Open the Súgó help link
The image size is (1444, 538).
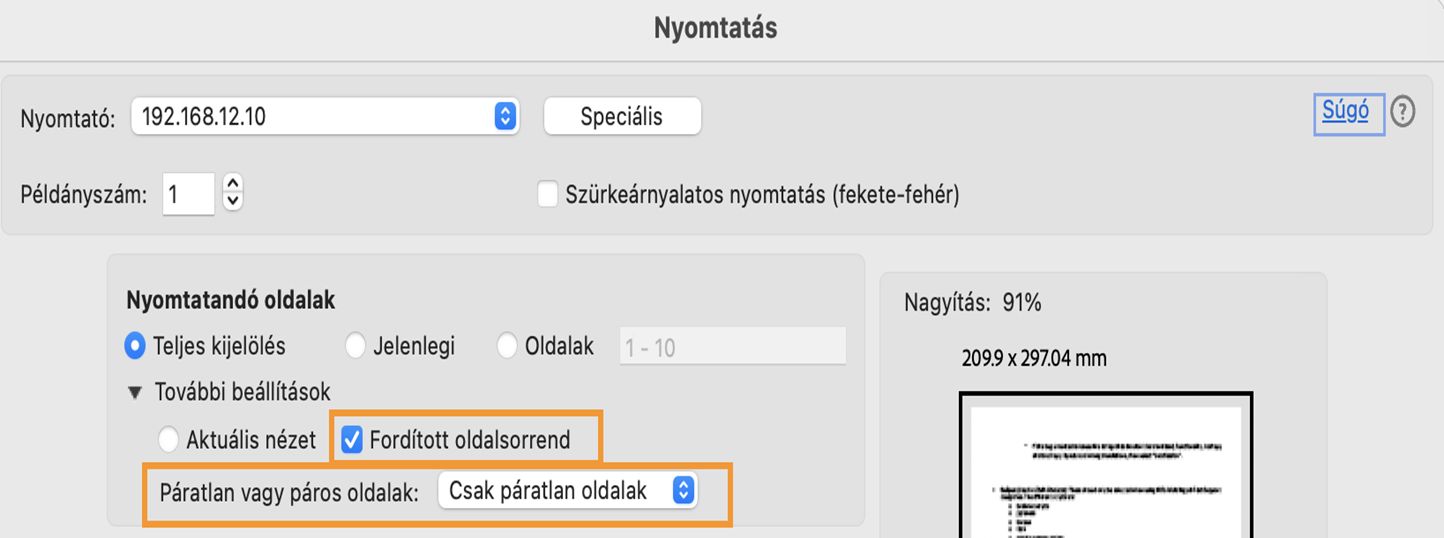coord(1346,111)
